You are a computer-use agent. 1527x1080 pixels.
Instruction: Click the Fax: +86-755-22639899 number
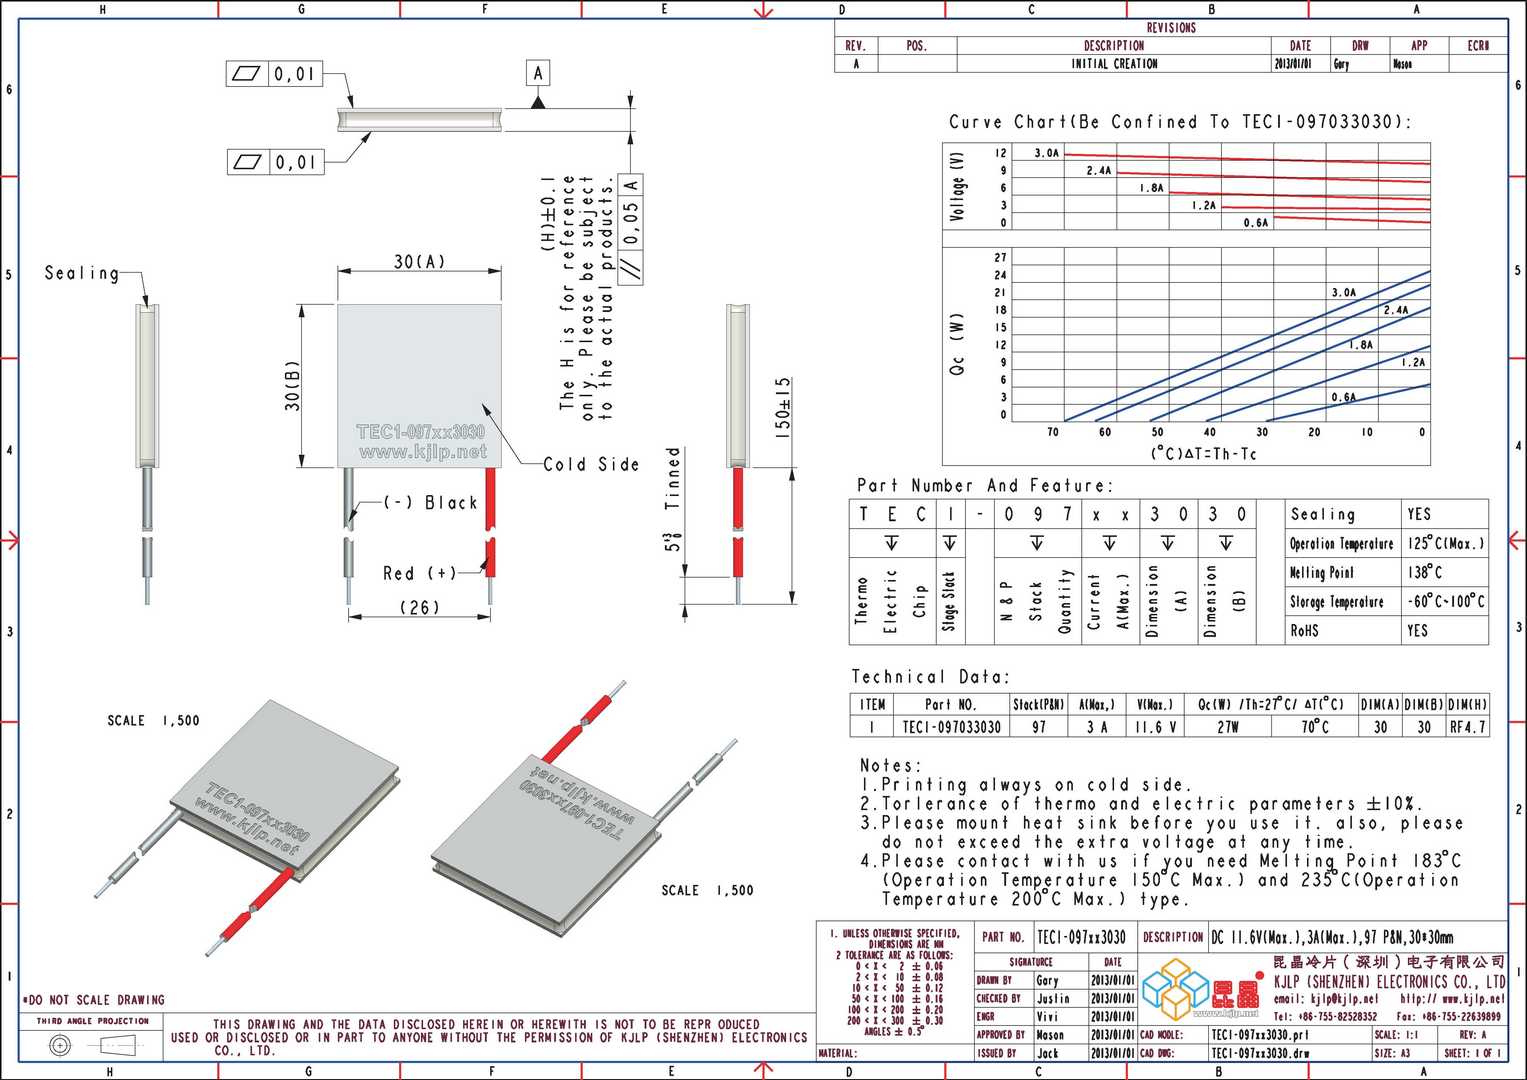pos(1449,1016)
